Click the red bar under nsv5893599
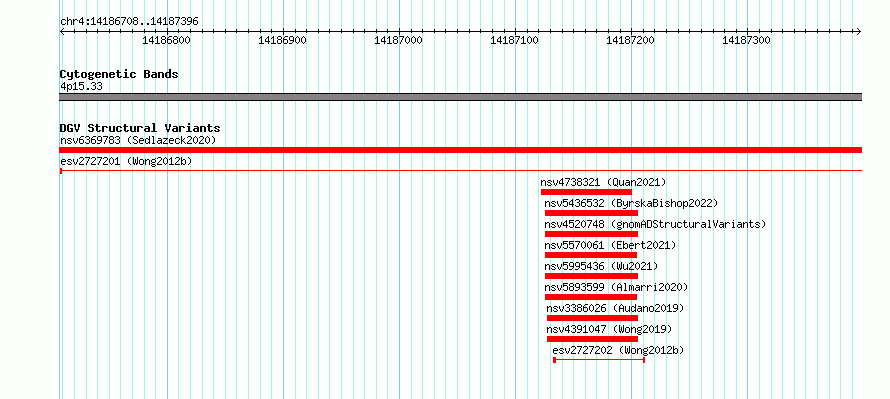The height and width of the screenshot is (399, 890). tap(591, 297)
